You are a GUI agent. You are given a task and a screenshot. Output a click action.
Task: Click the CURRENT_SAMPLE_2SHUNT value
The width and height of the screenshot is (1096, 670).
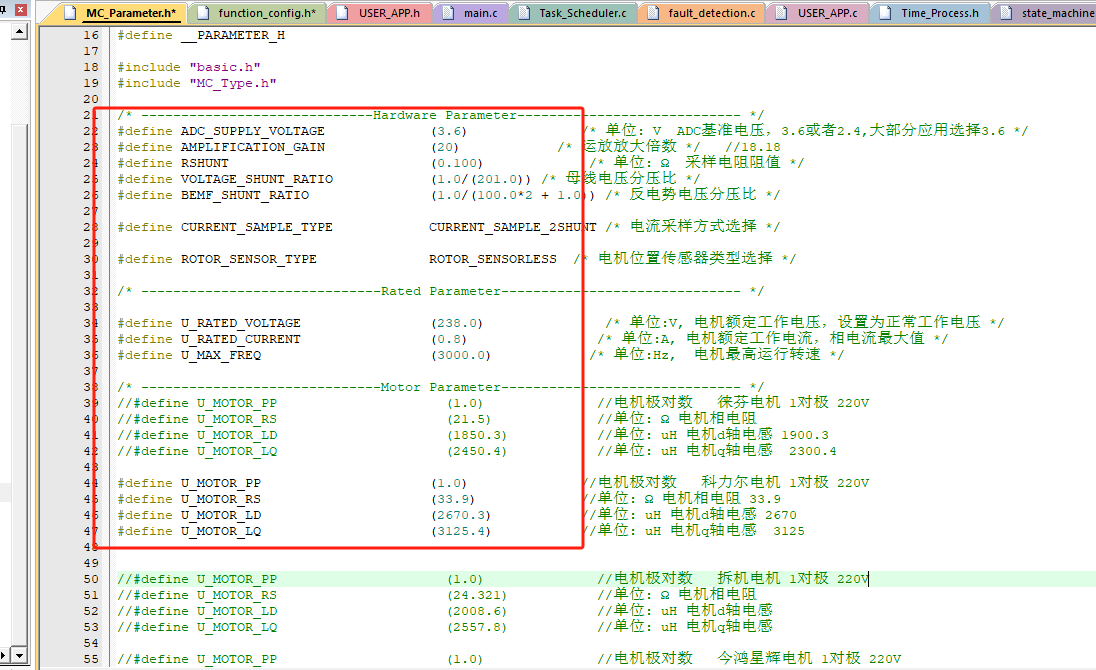[x=512, y=227]
